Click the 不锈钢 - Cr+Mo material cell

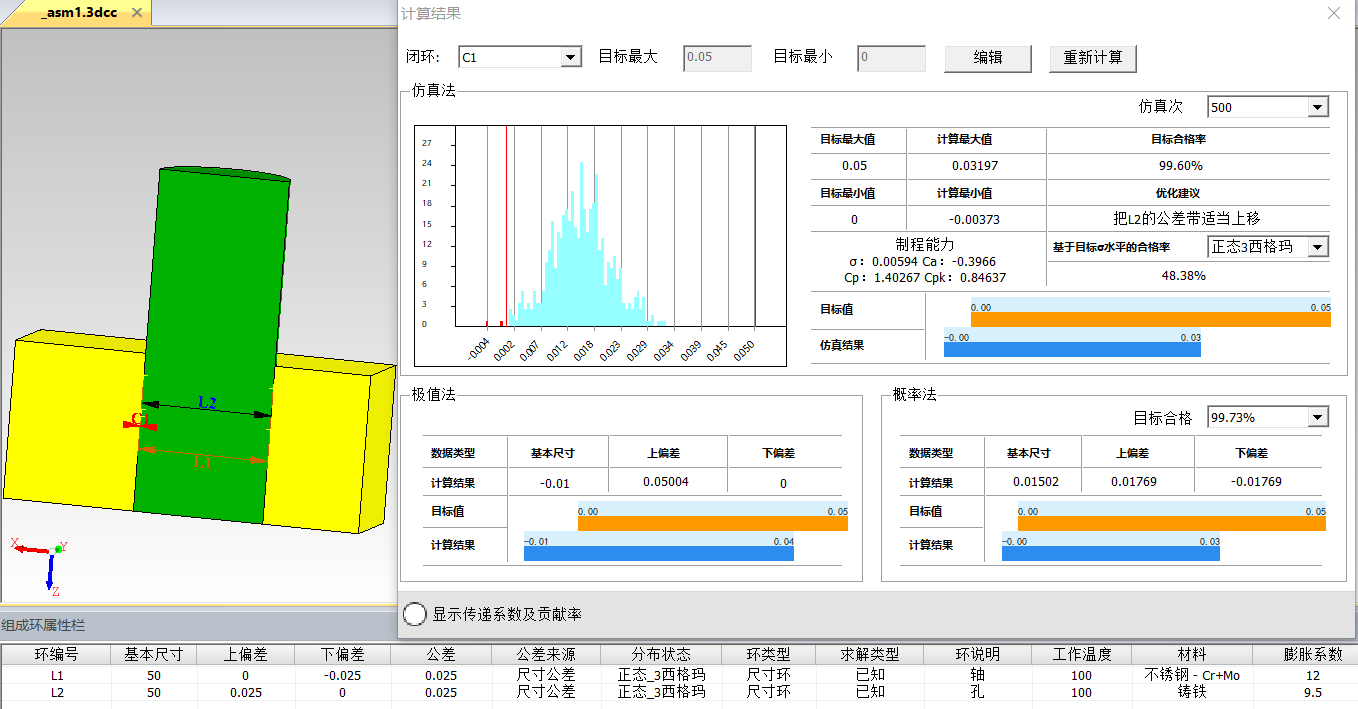(x=1191, y=675)
